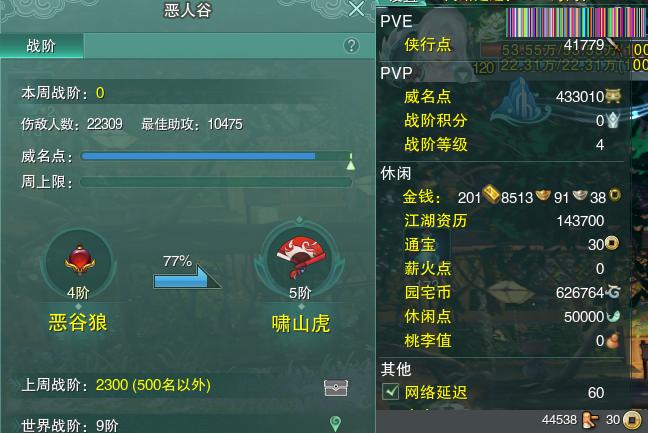Click the gold brick currency icon

(x=491, y=195)
